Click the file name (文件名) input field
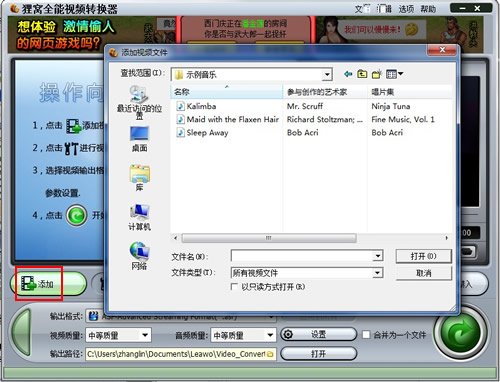 pyautogui.click(x=302, y=256)
